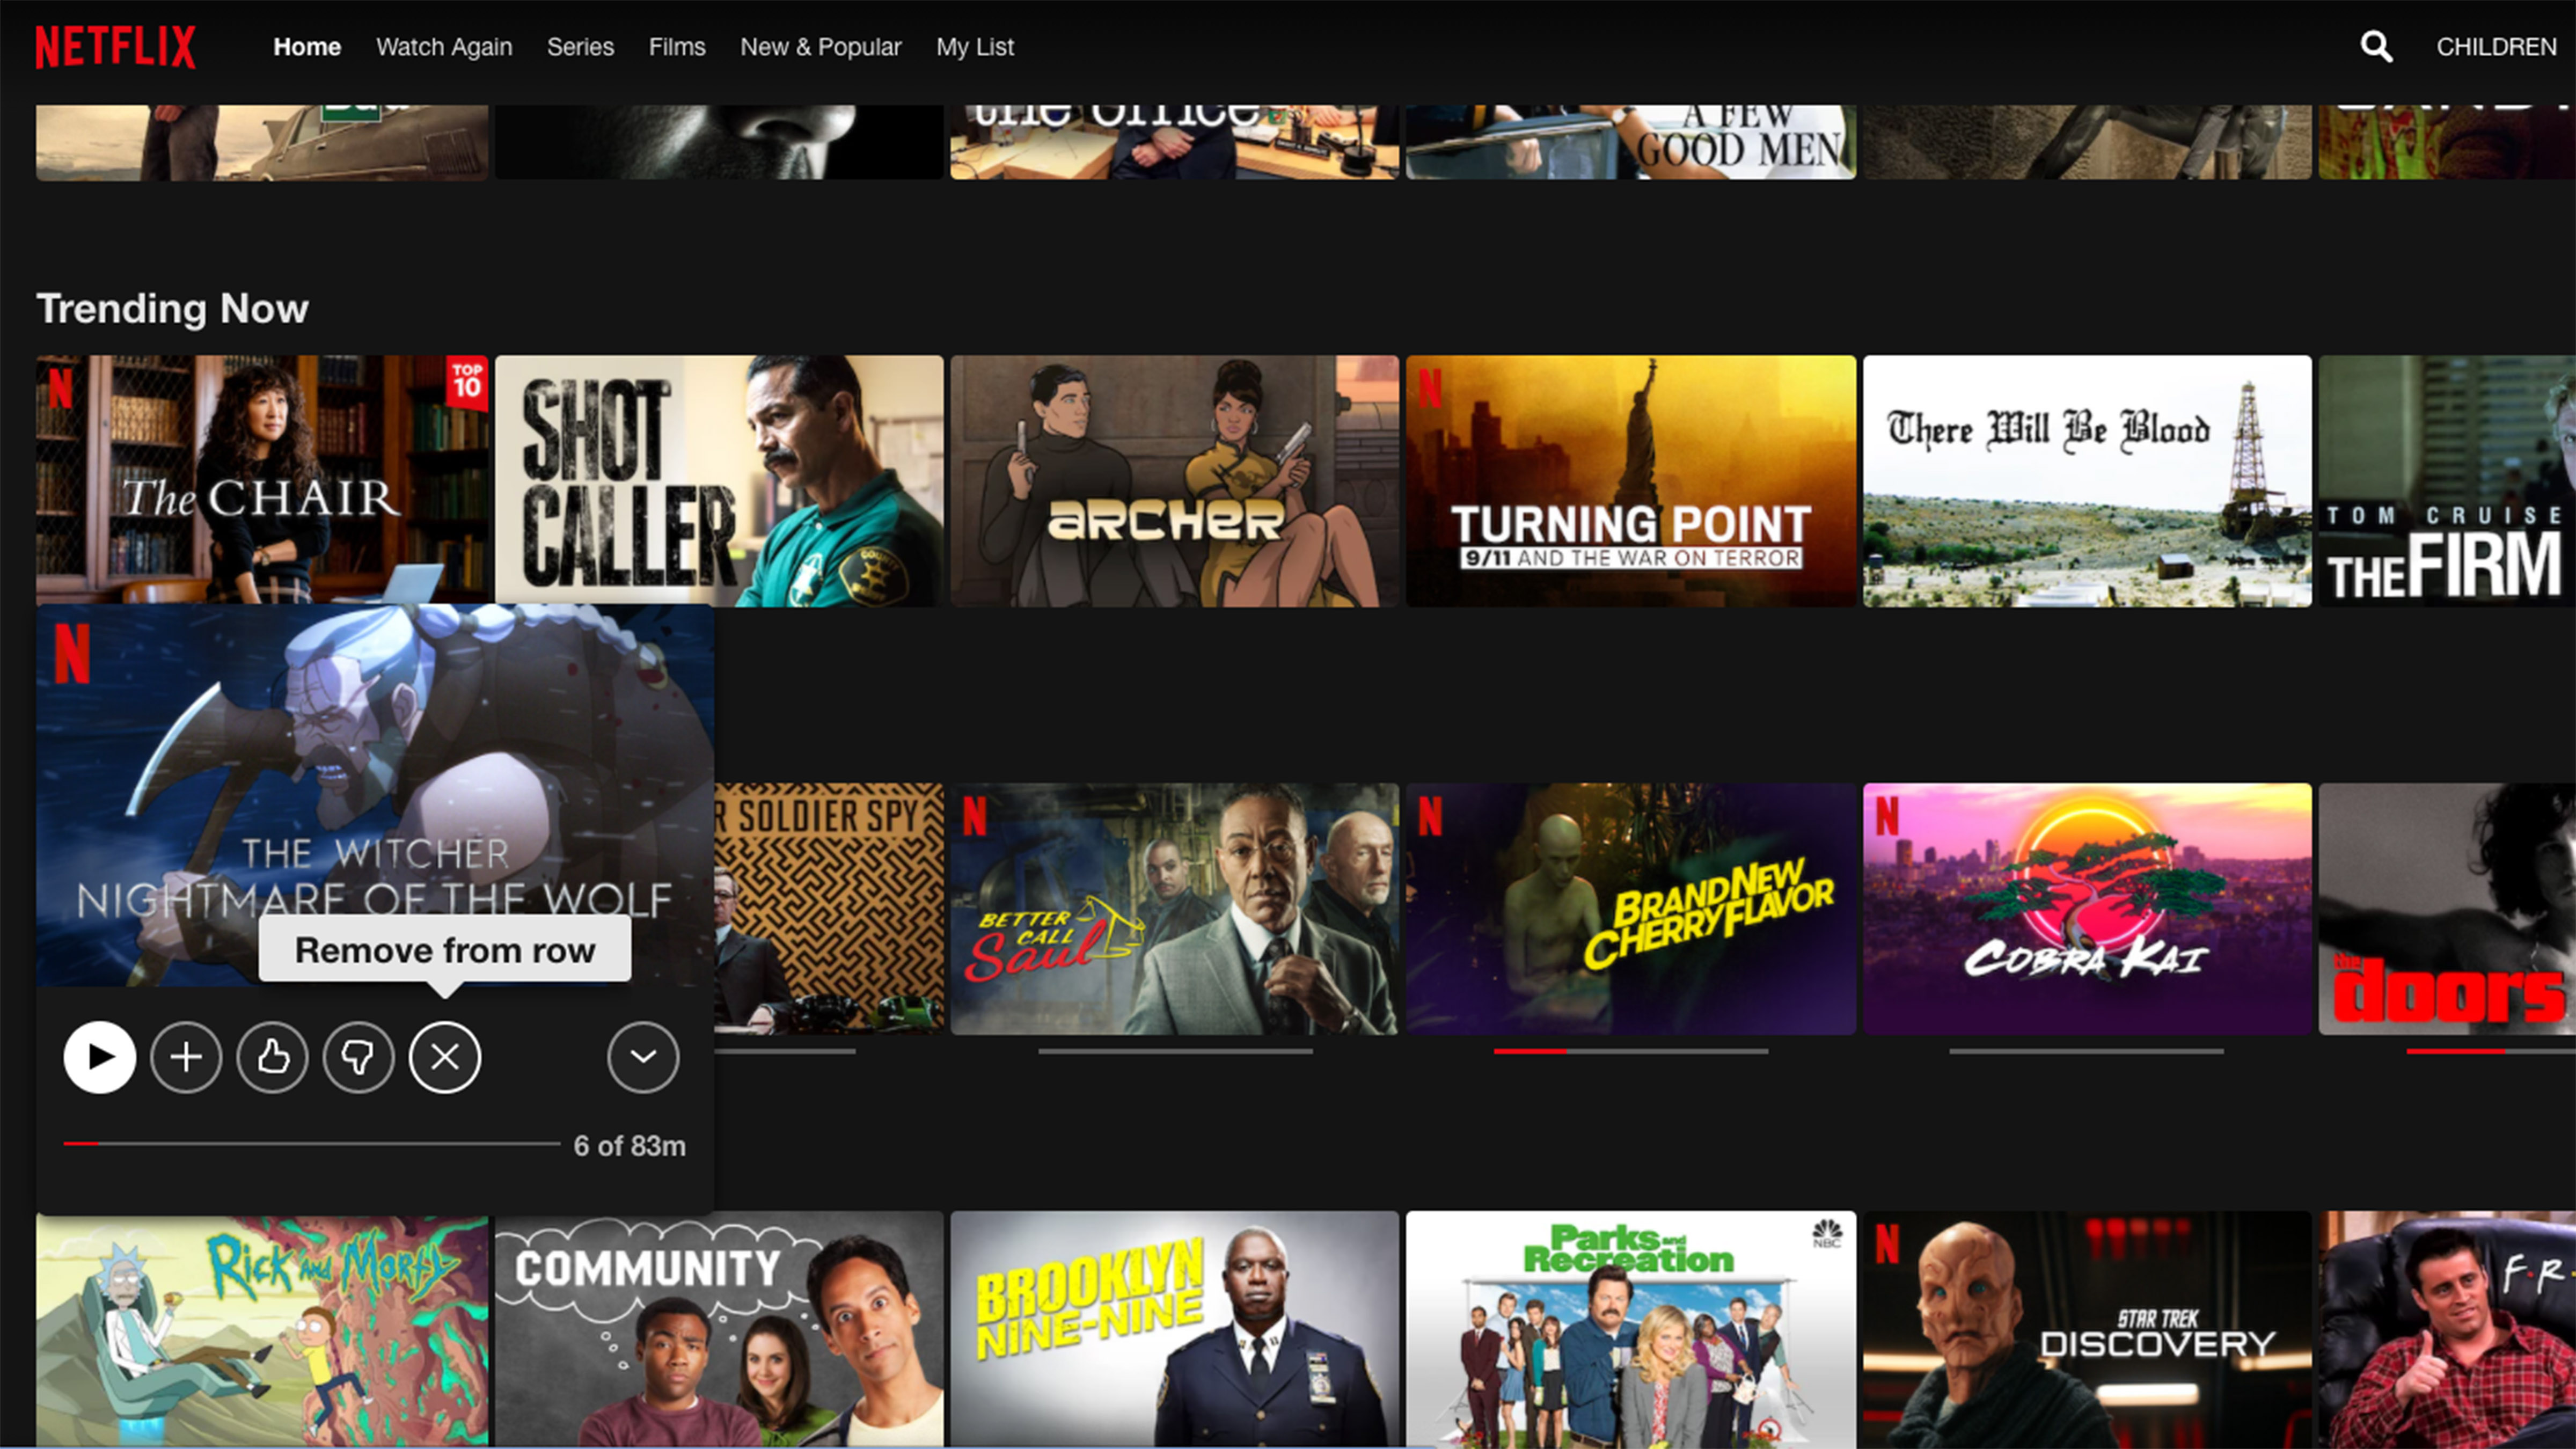Expand the Series navigation dropdown
Image resolution: width=2576 pixels, height=1449 pixels.
coord(579,46)
